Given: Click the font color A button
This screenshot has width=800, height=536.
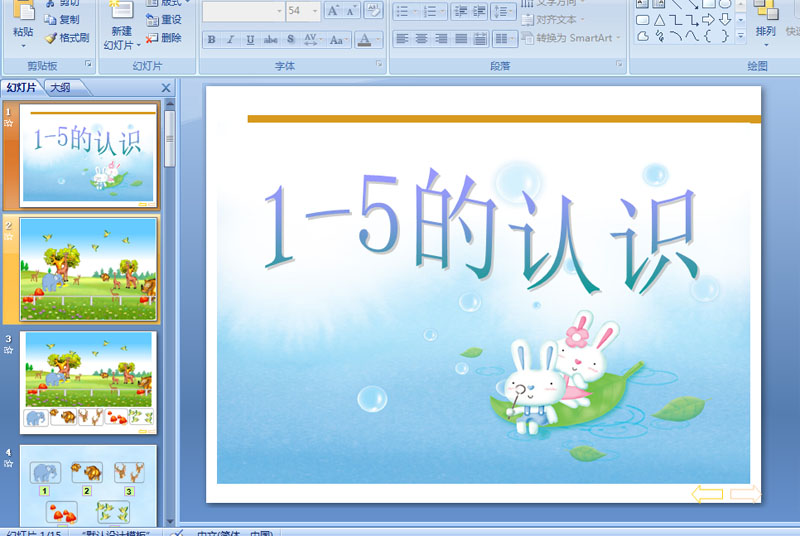Looking at the screenshot, I should [x=364, y=39].
